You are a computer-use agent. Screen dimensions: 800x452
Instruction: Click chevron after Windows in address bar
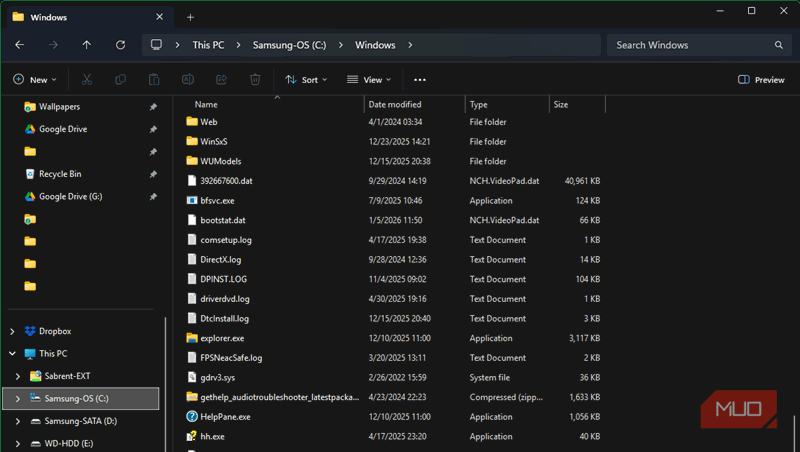410,45
